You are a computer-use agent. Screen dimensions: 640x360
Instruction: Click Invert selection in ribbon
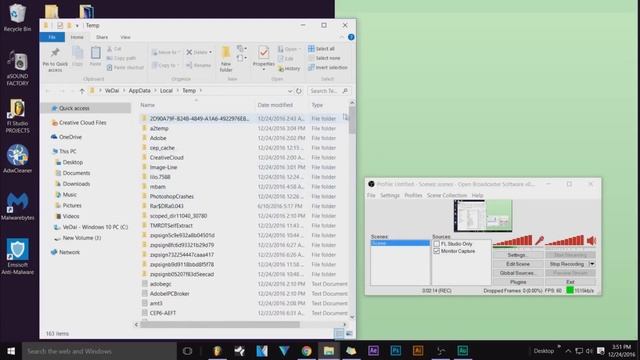328,68
